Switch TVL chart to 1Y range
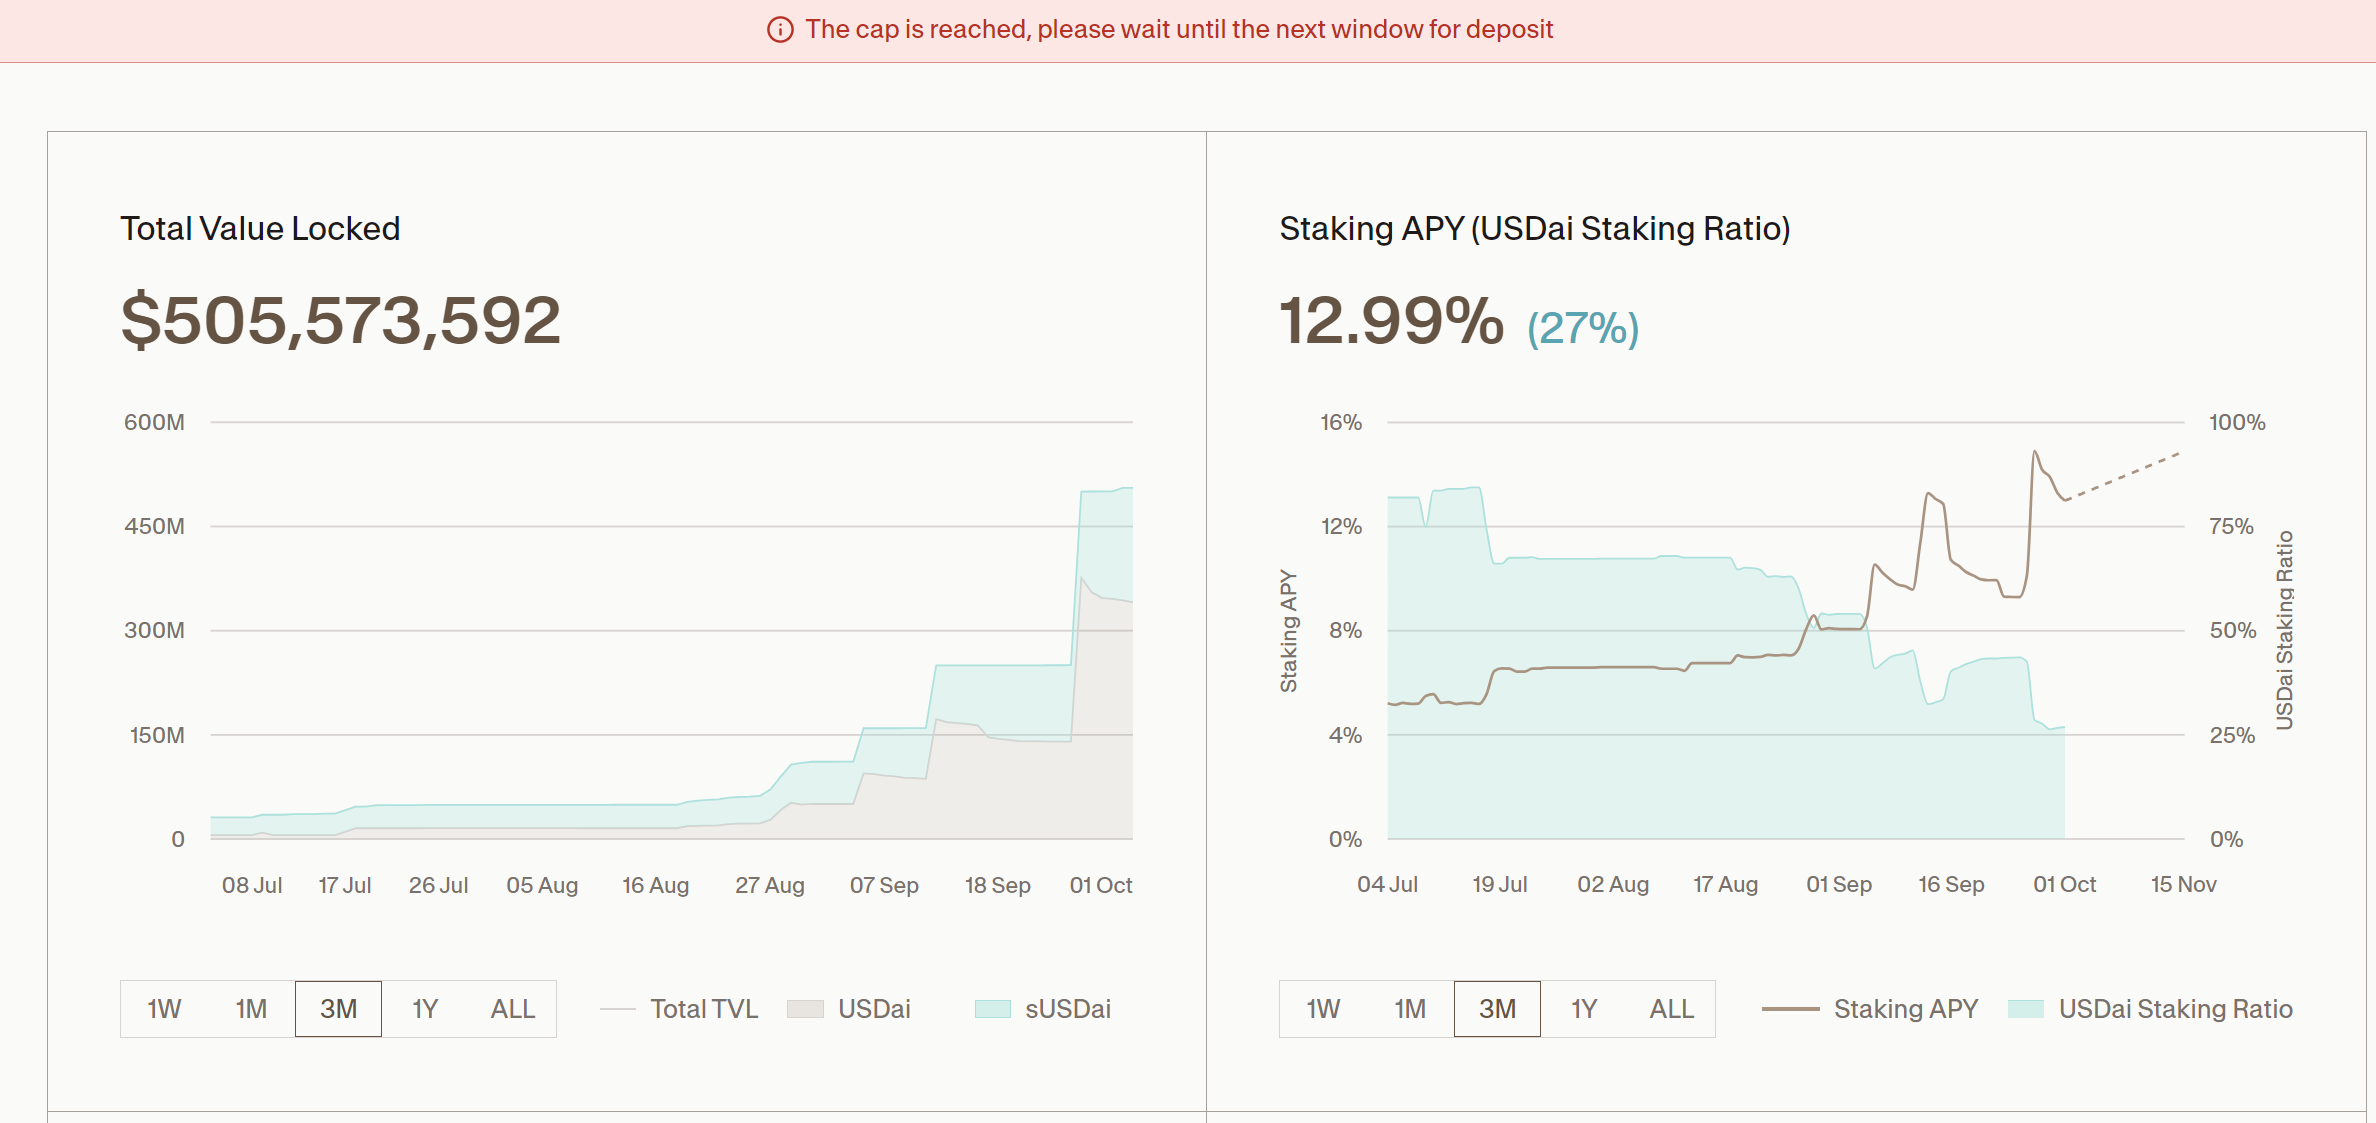 425,1009
